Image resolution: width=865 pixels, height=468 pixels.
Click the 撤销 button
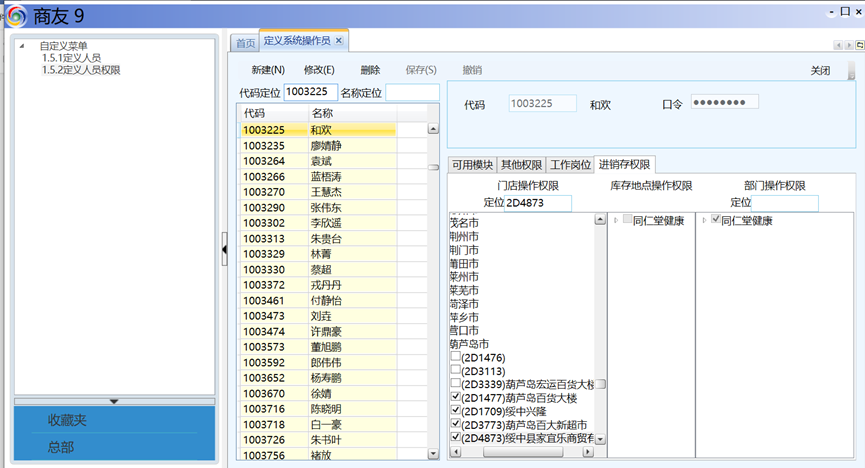pos(472,70)
